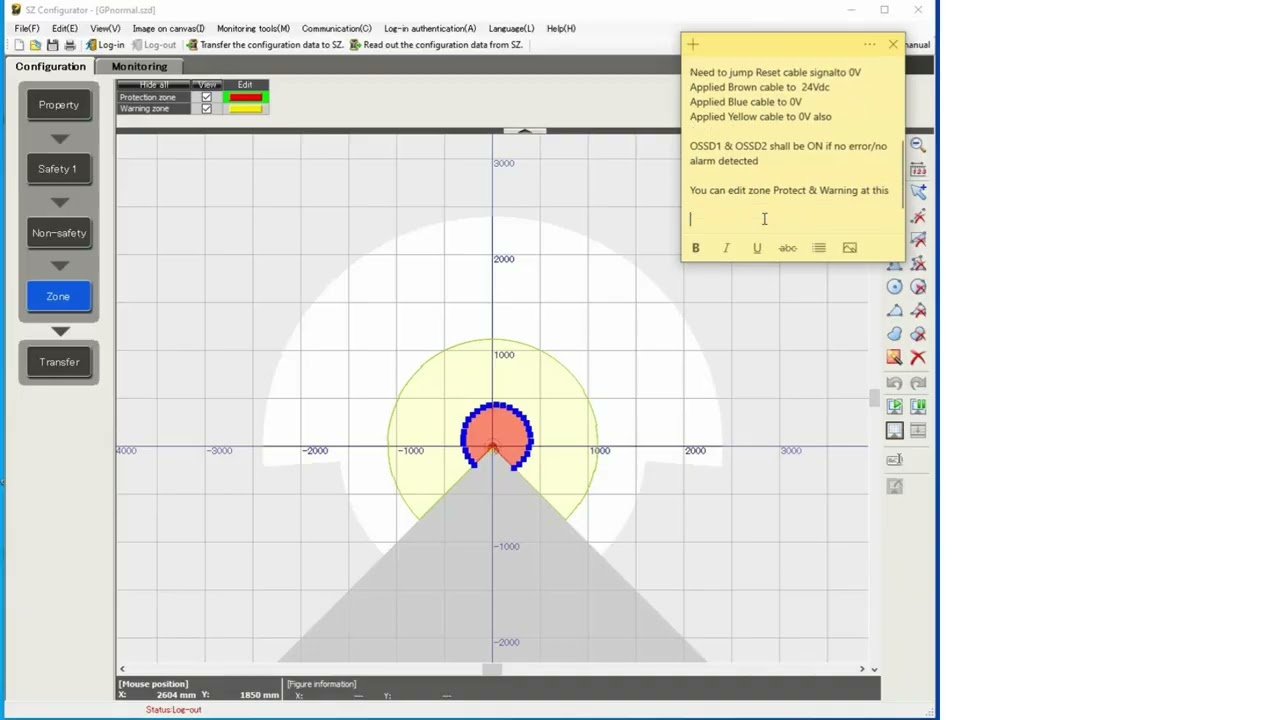Image resolution: width=1280 pixels, height=720 pixels.
Task: Toggle bold in sticky note
Action: point(696,248)
